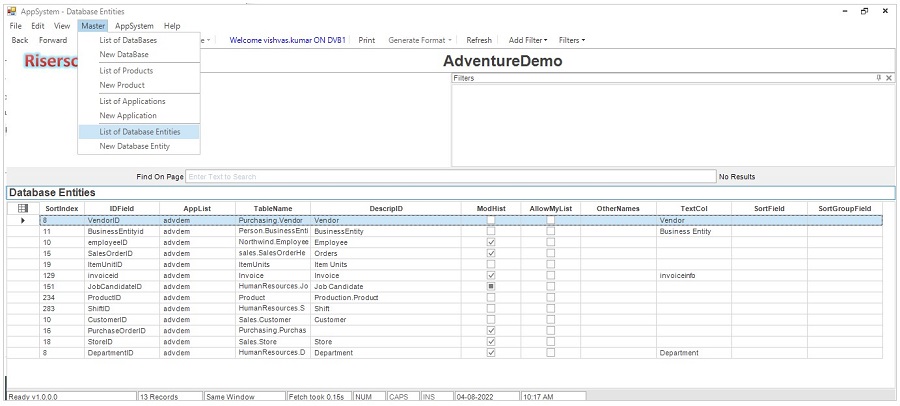Uncheck ModHist for DepartmentID row
Viewport: 900px width, 406px height.
[x=491, y=353]
